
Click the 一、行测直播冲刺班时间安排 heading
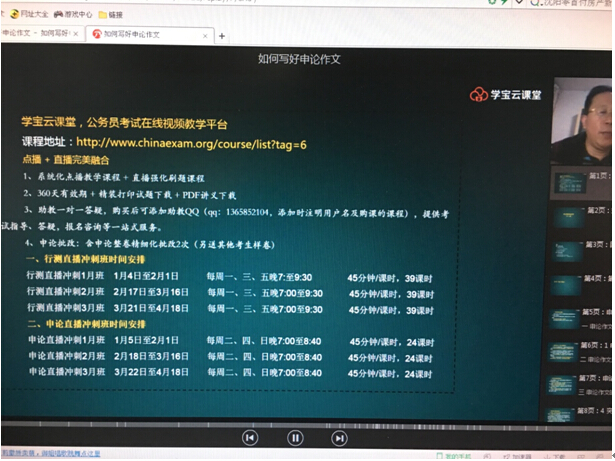tap(86, 259)
